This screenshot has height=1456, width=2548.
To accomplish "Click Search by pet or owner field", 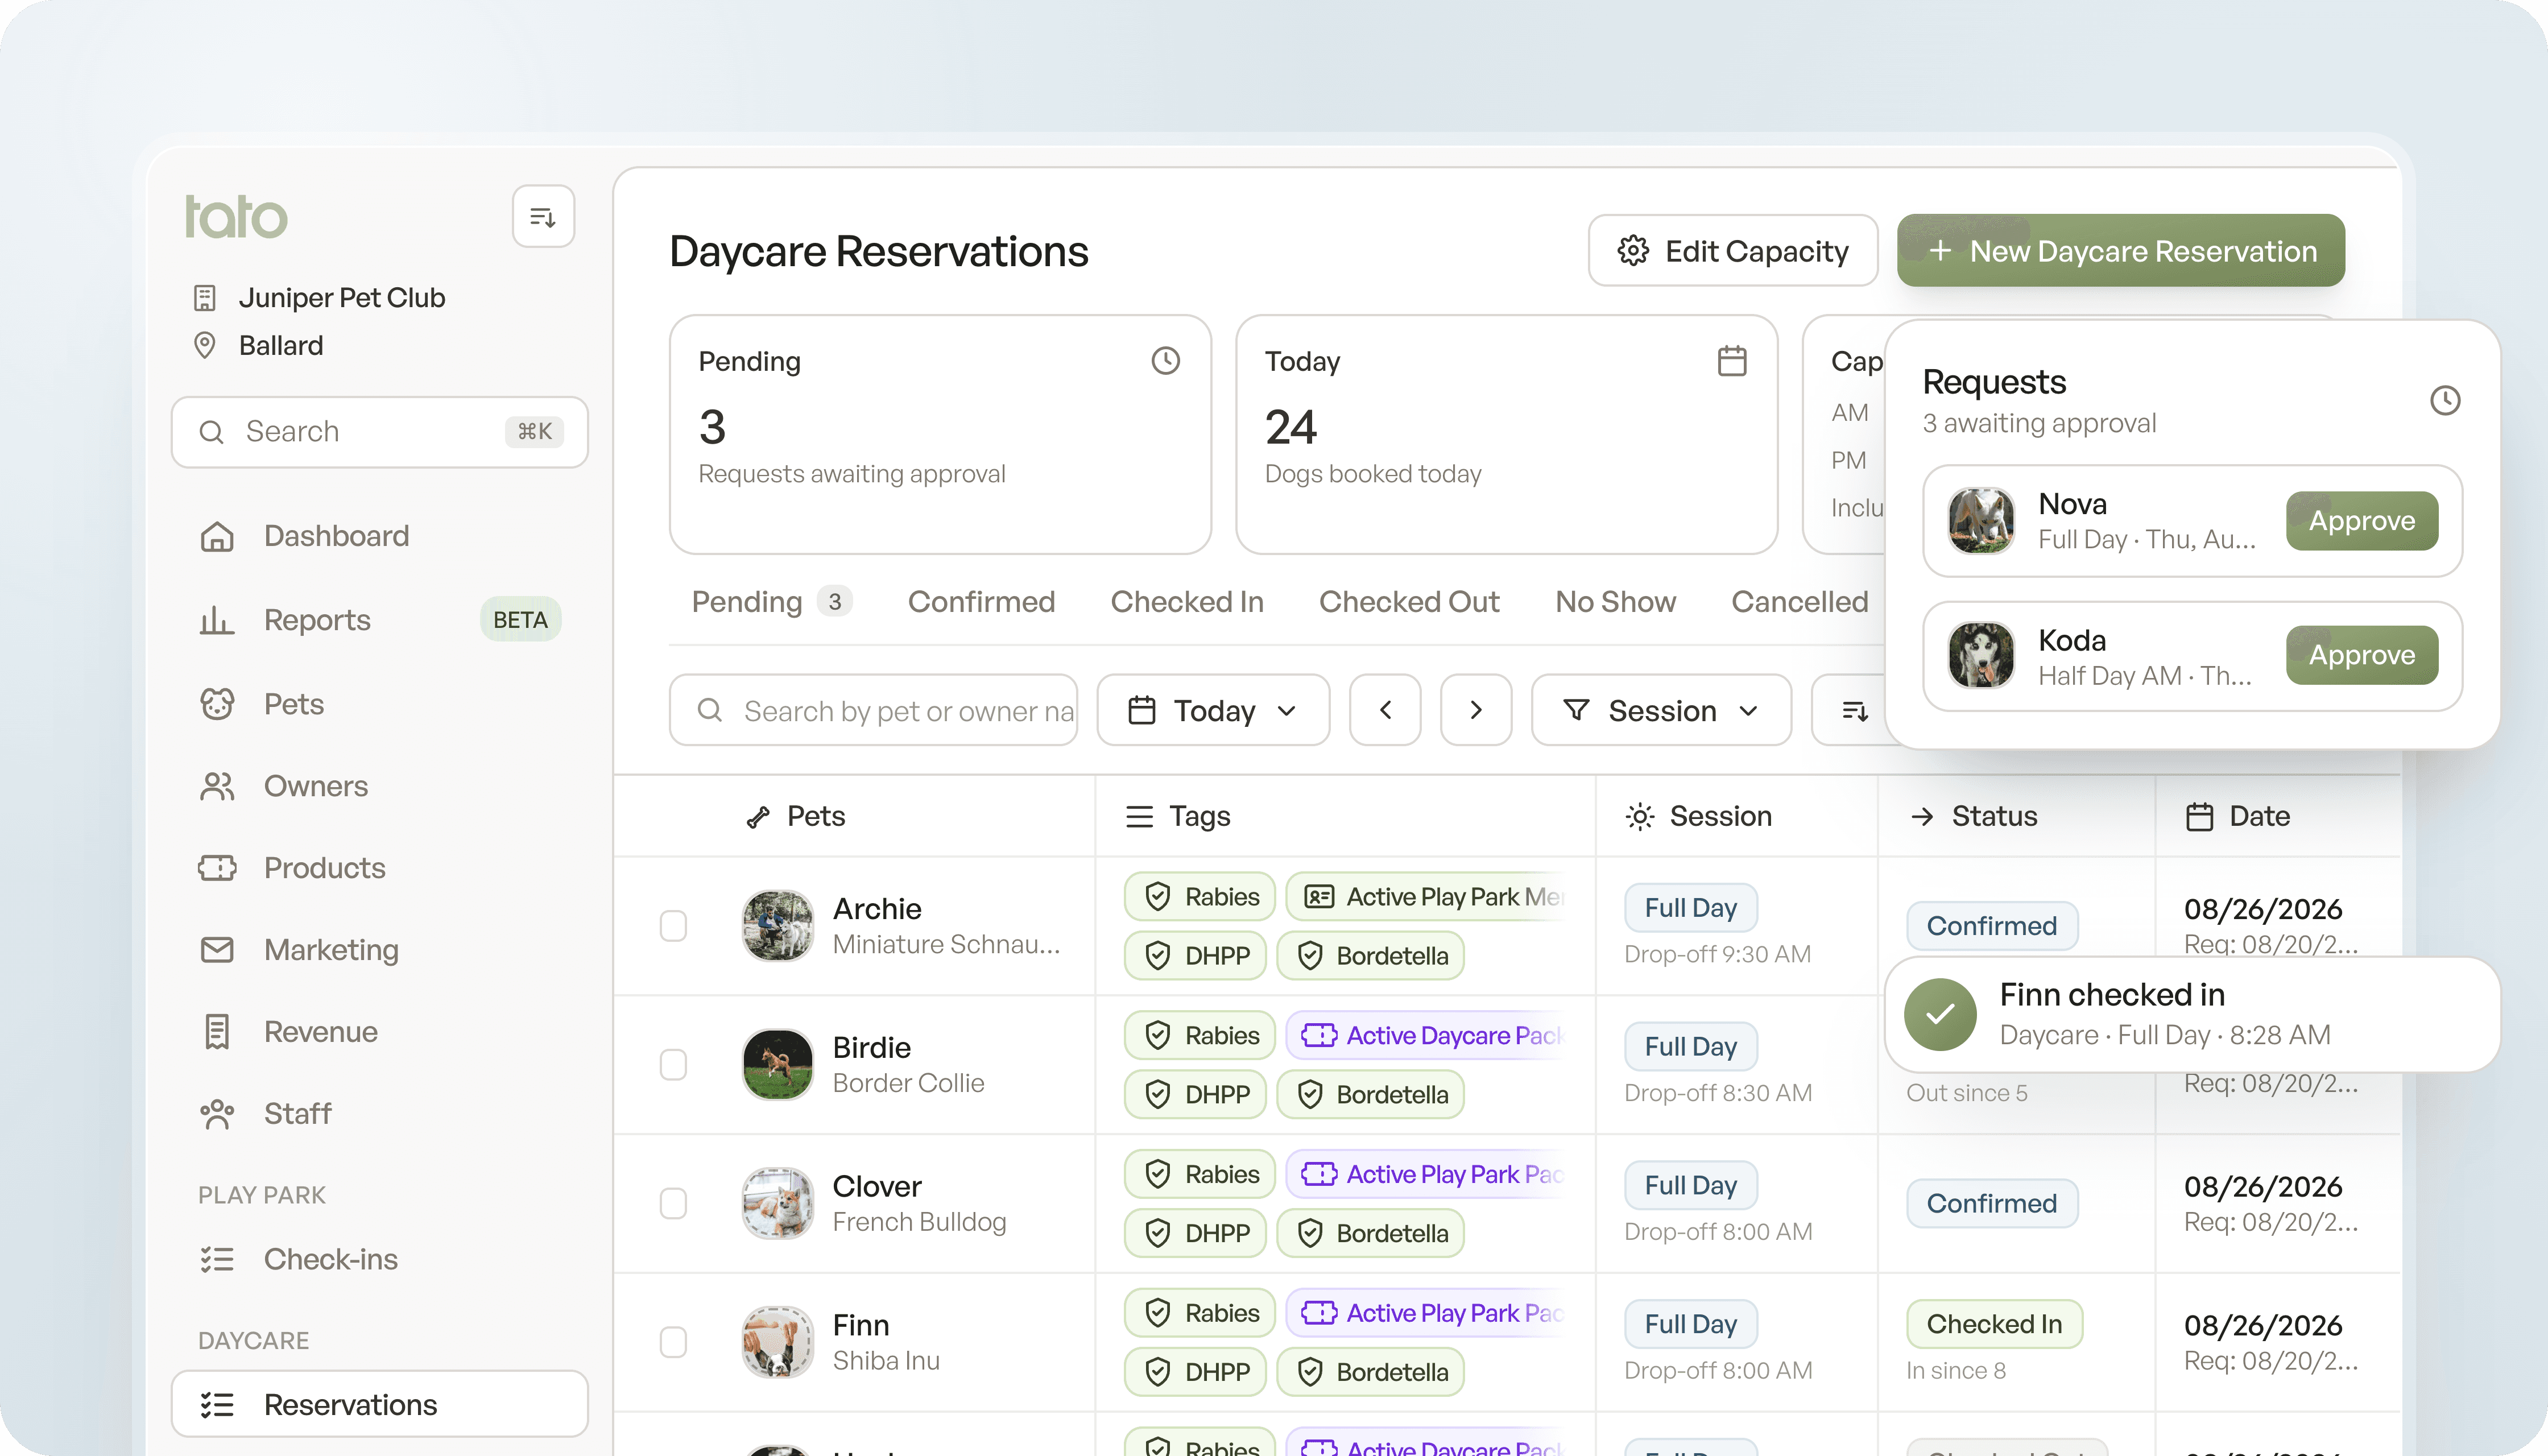I will (x=873, y=710).
